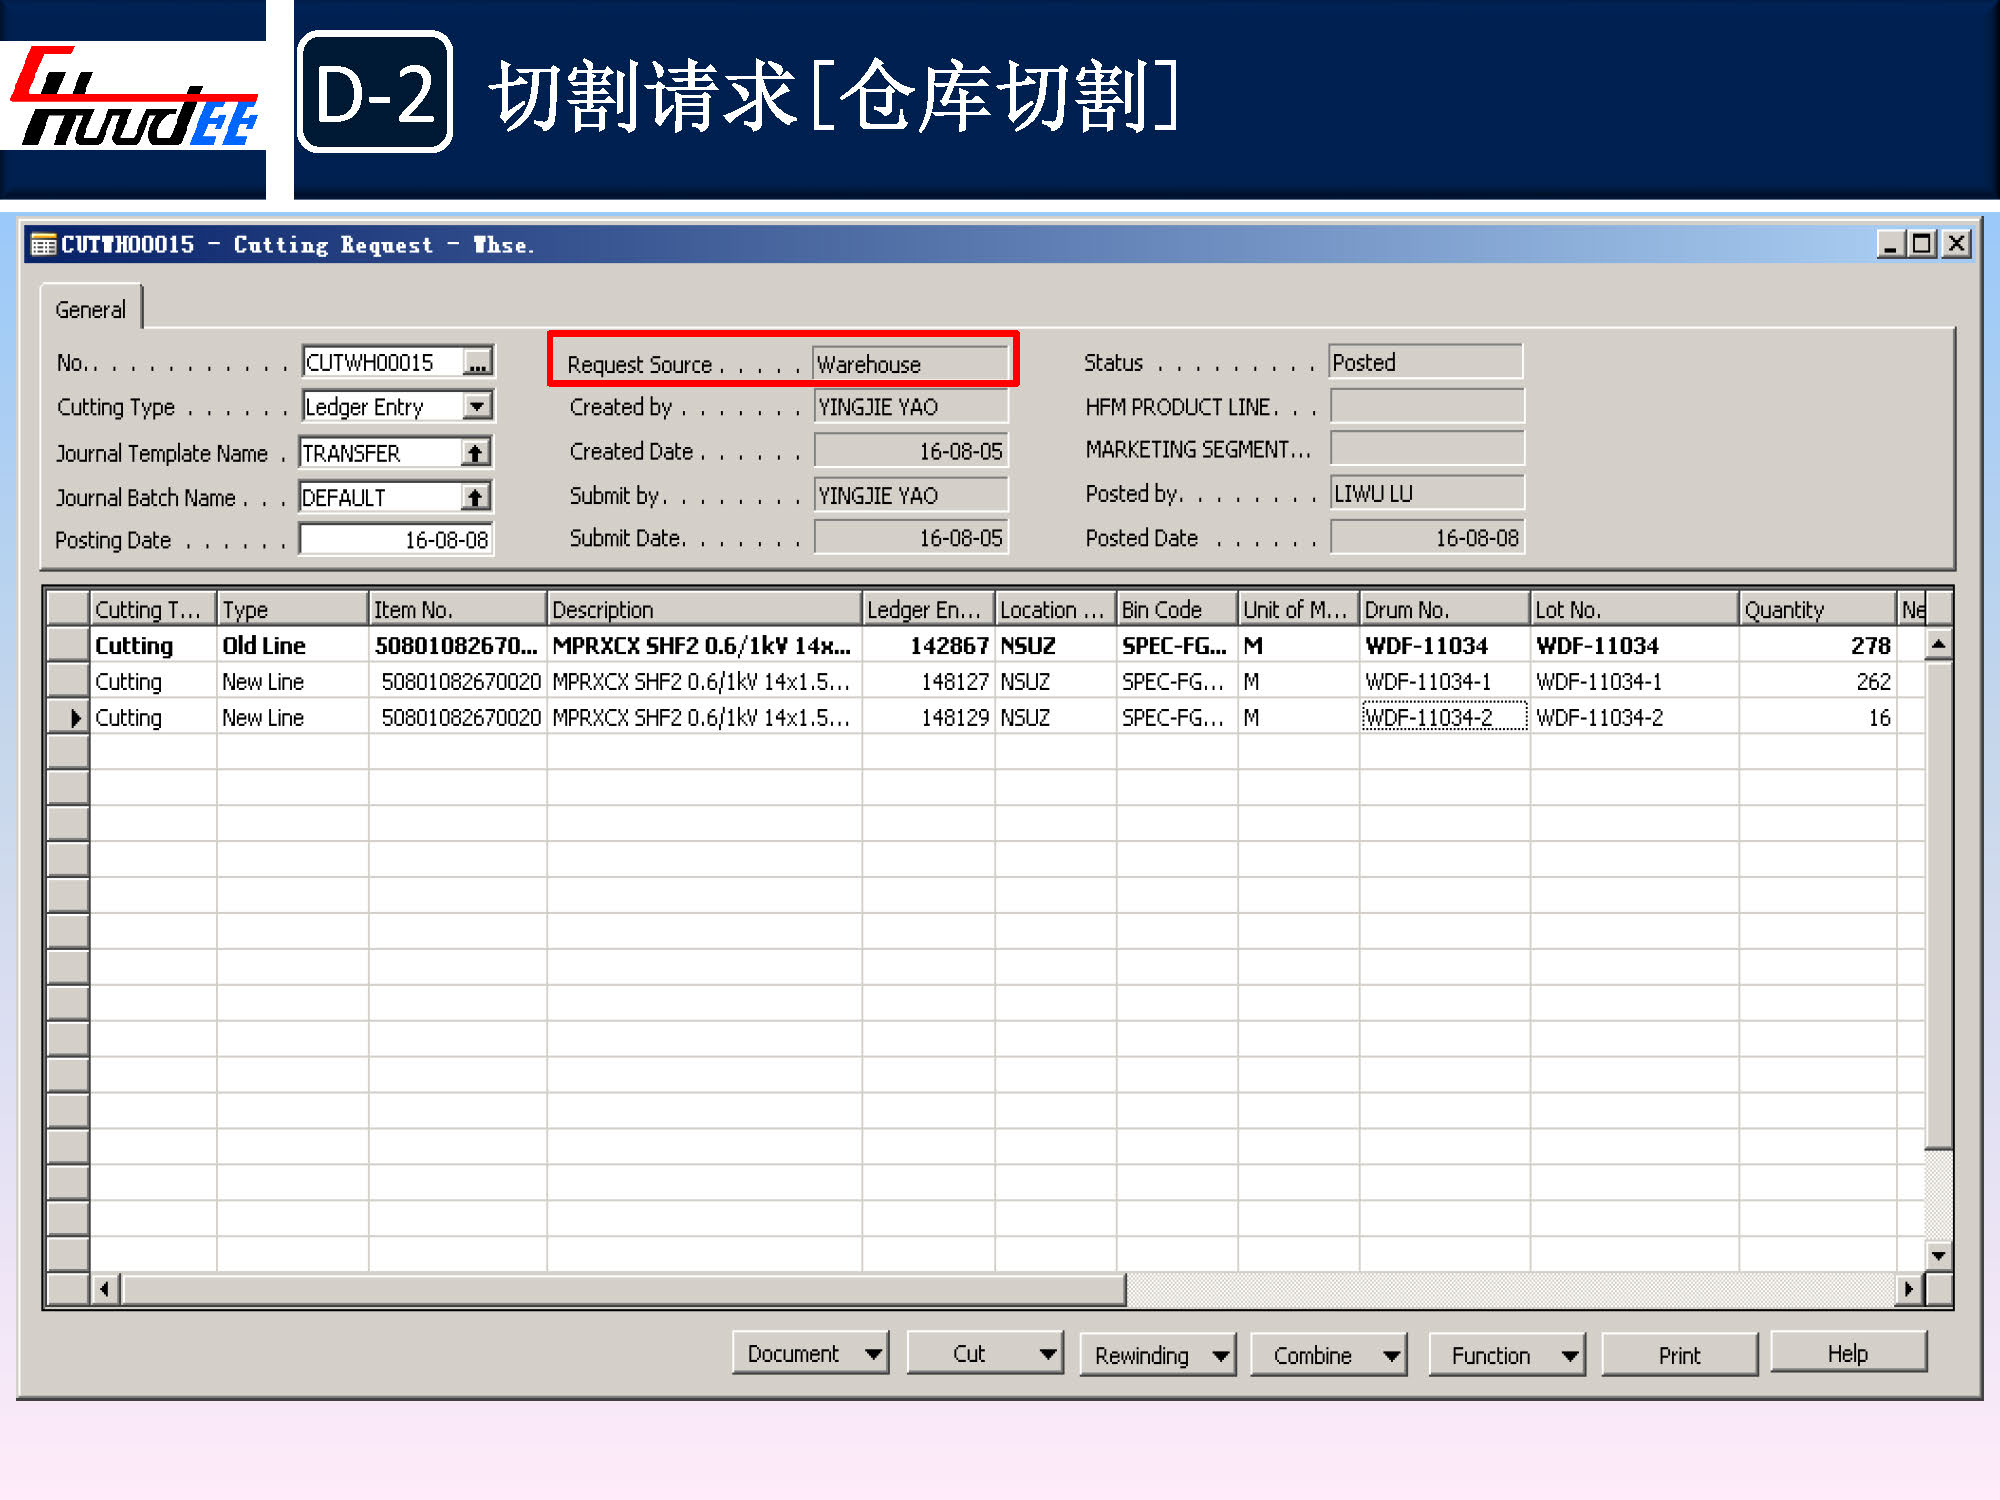The height and width of the screenshot is (1500, 2000).
Task: Click the Help button
Action: [x=1847, y=1353]
